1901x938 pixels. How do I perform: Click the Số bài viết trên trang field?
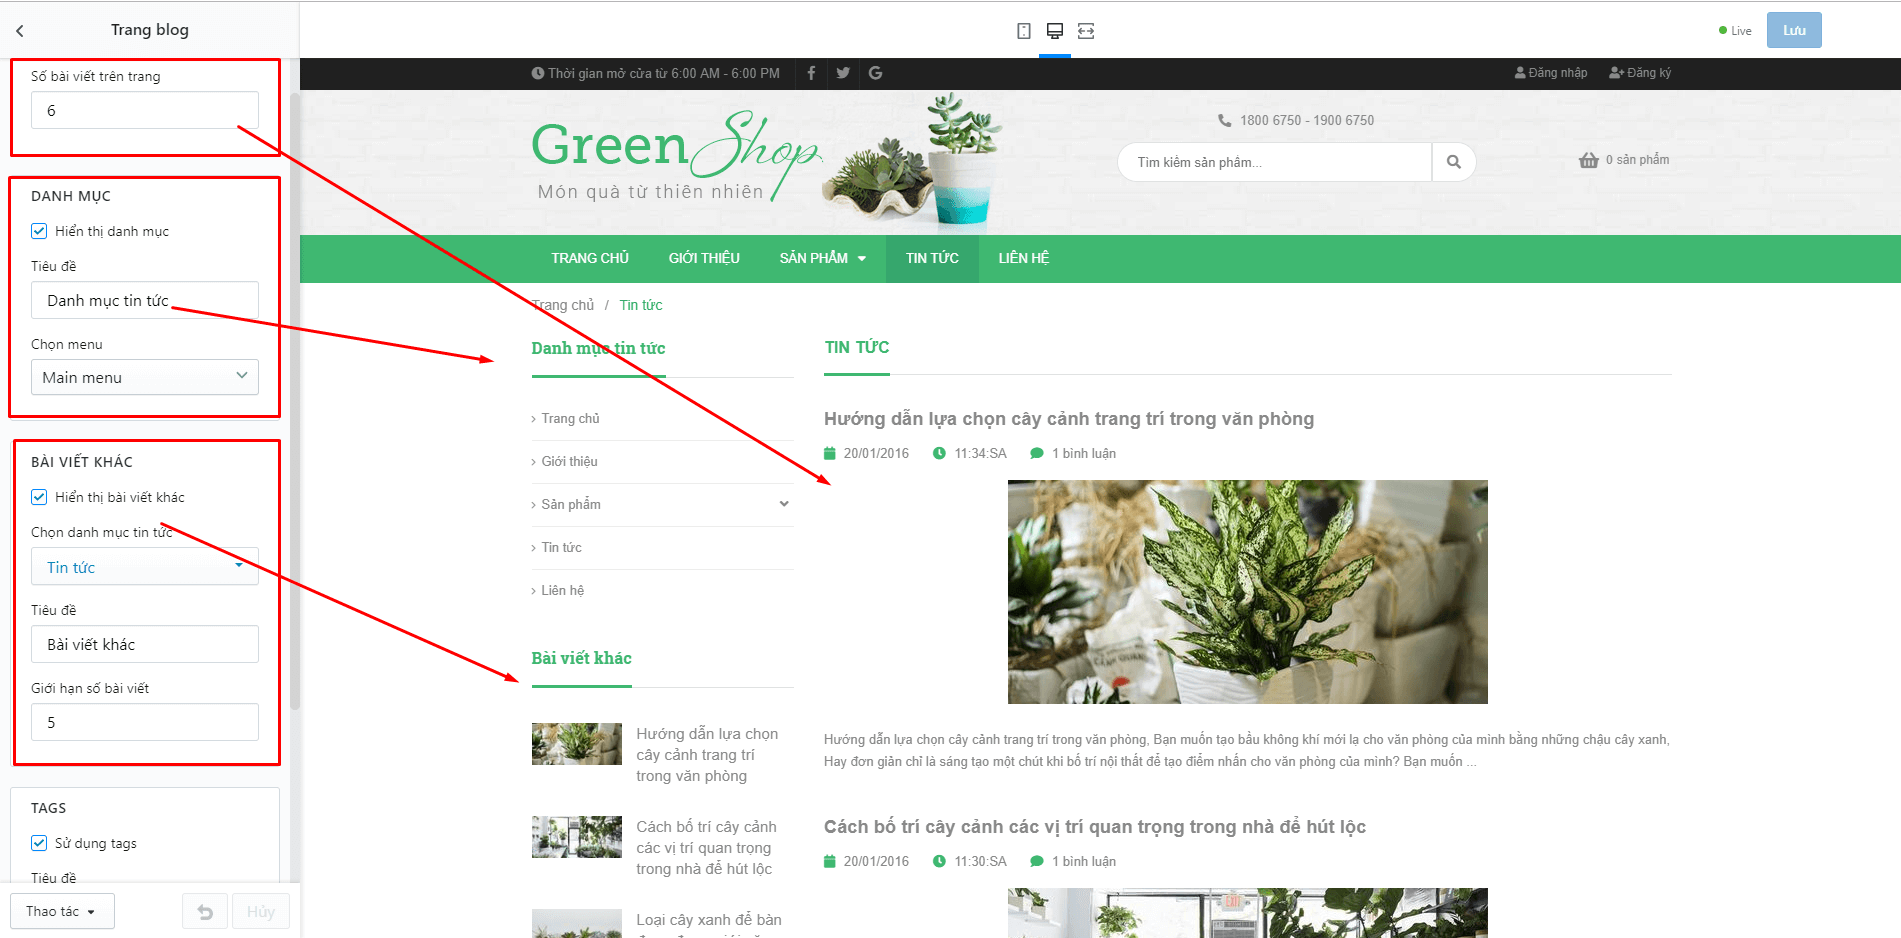(x=145, y=110)
